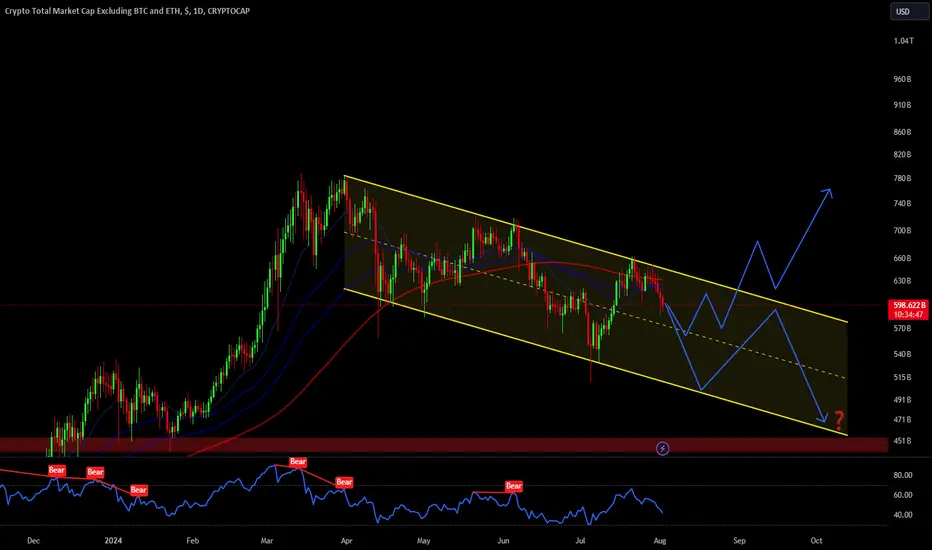Click the Jun label on time axis
The width and height of the screenshot is (932, 550).
(503, 540)
